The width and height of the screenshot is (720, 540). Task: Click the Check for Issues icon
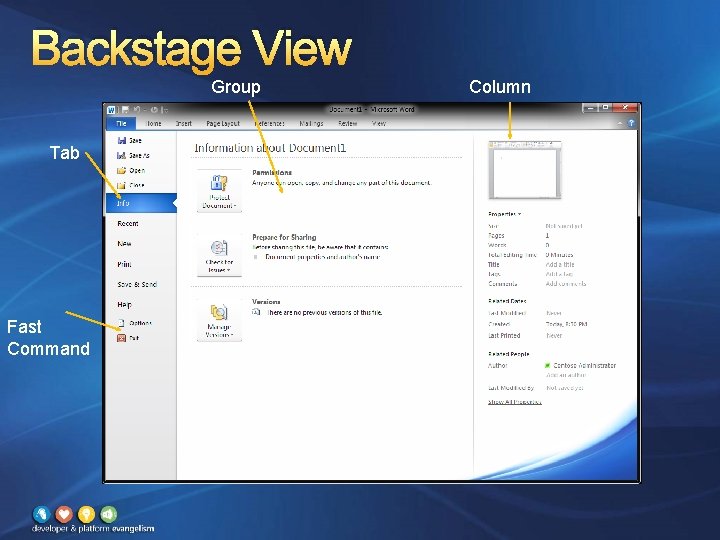tap(219, 248)
